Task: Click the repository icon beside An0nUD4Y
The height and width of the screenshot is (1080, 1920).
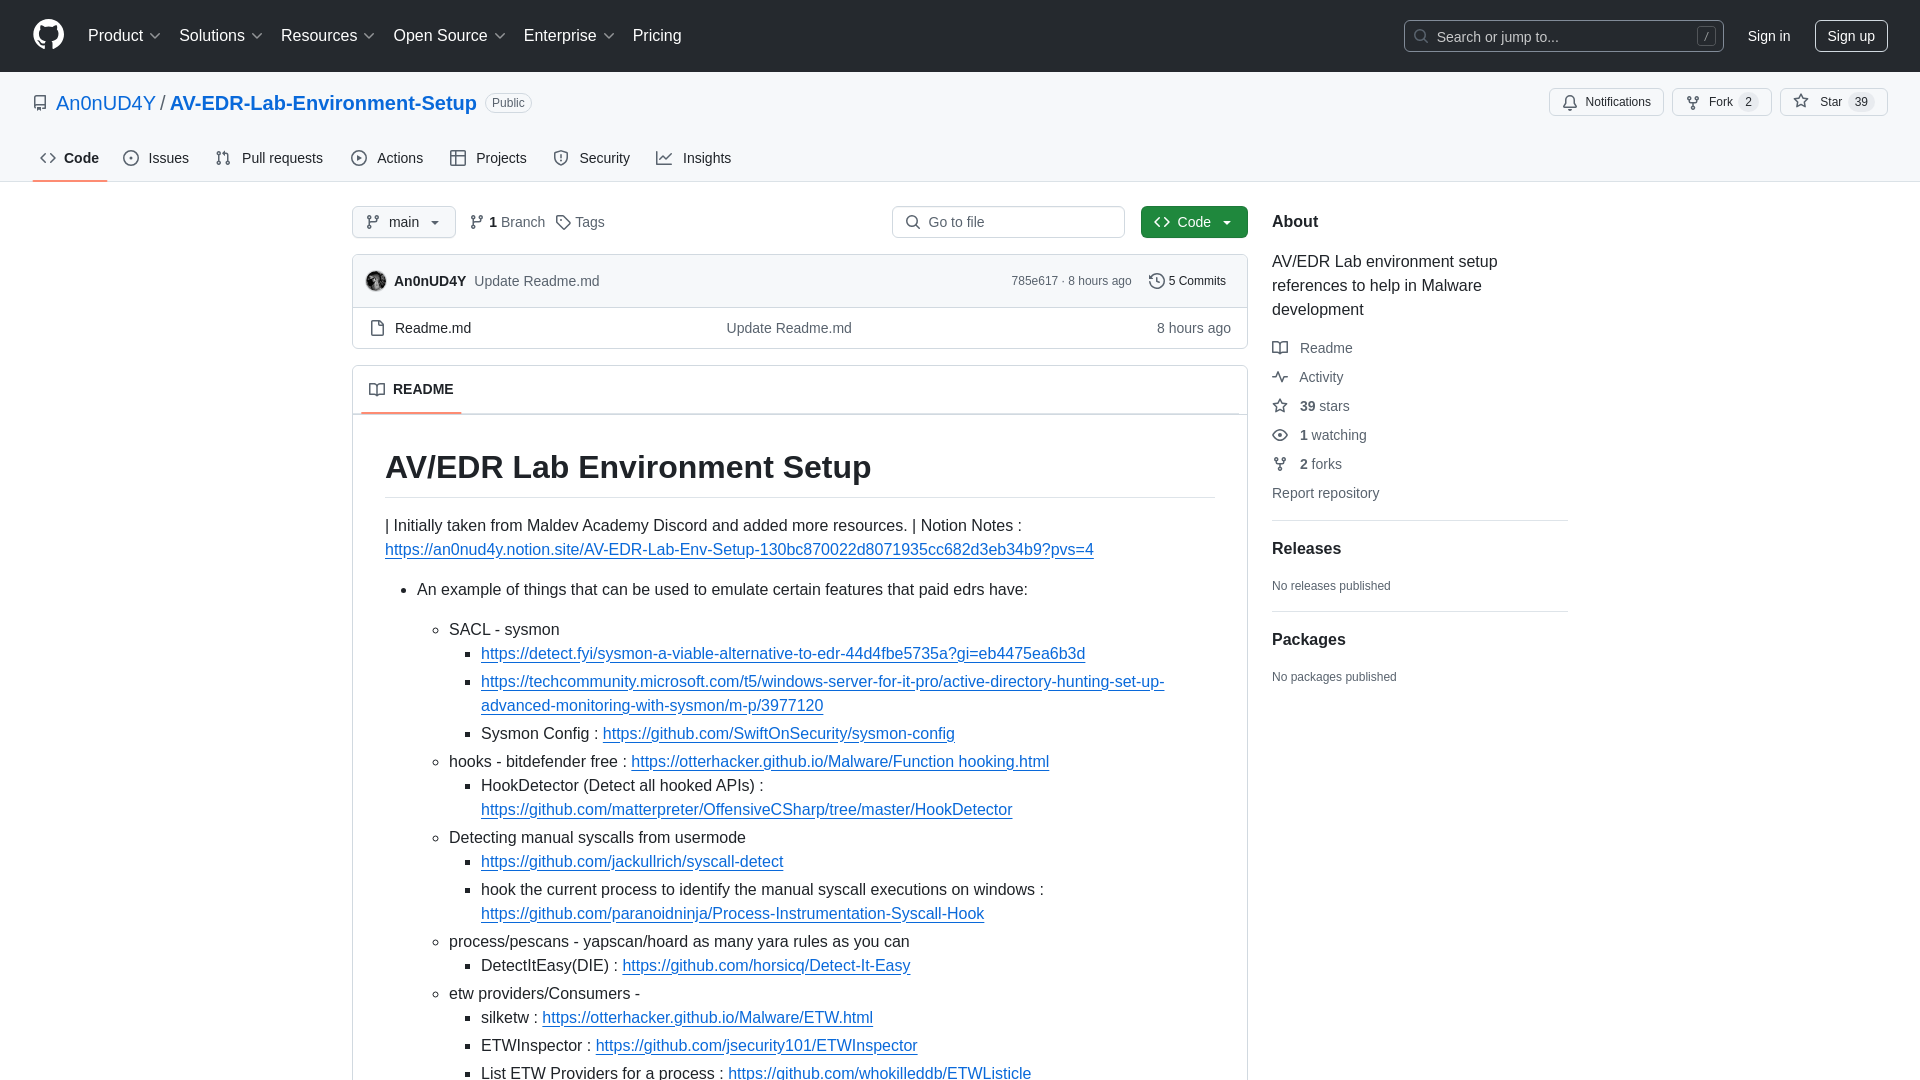Action: pyautogui.click(x=40, y=103)
